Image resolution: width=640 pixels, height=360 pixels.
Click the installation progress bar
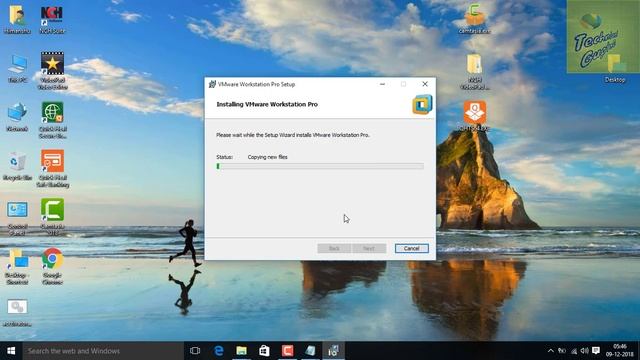[x=320, y=166]
